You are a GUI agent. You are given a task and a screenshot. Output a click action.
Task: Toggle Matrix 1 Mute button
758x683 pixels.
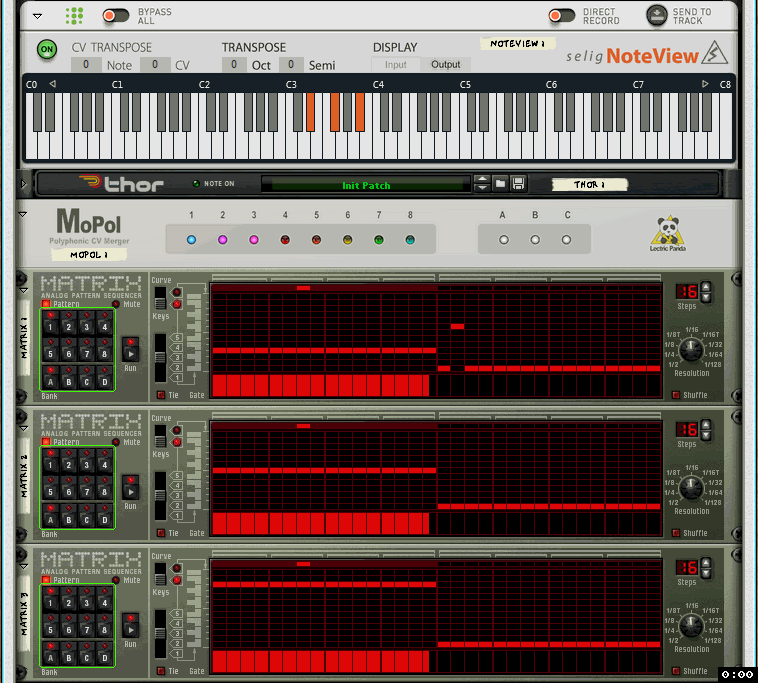pyautogui.click(x=116, y=304)
